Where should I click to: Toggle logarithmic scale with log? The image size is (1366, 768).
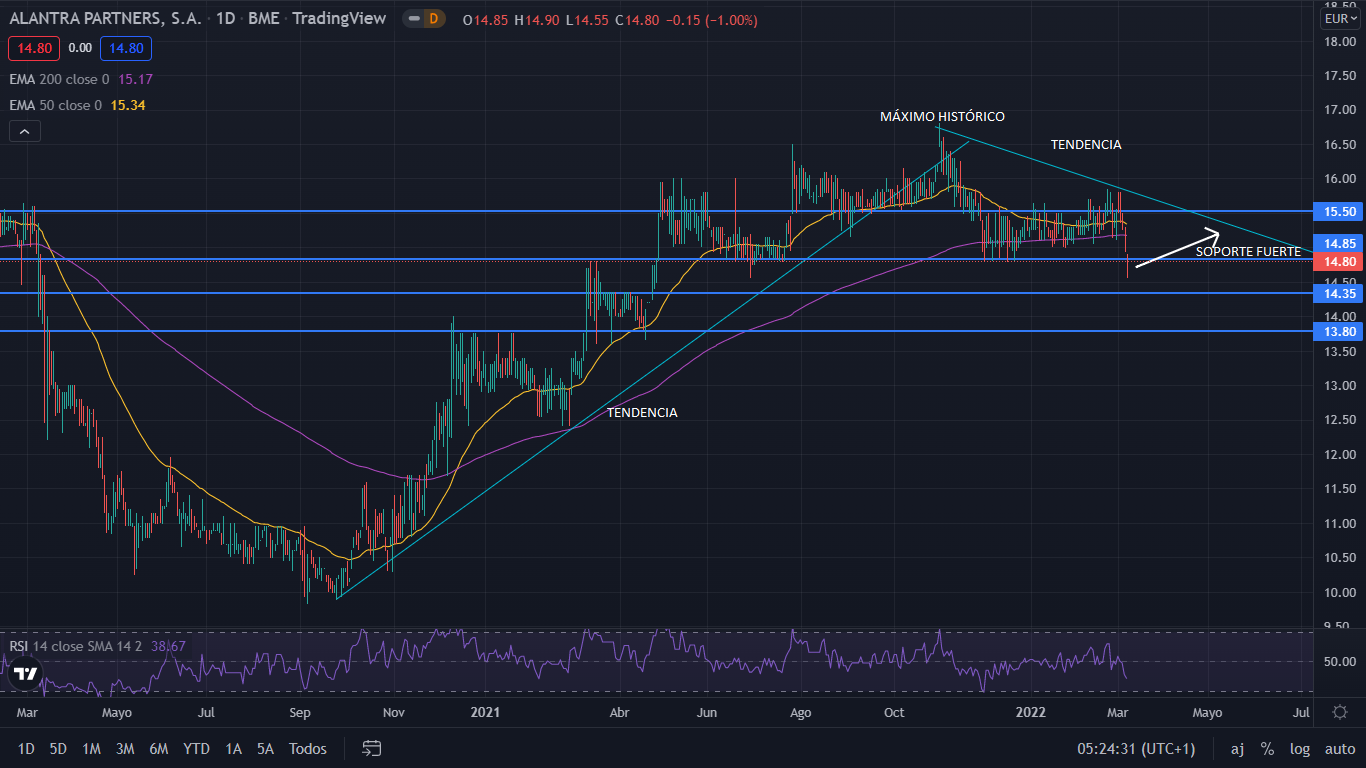(1300, 748)
